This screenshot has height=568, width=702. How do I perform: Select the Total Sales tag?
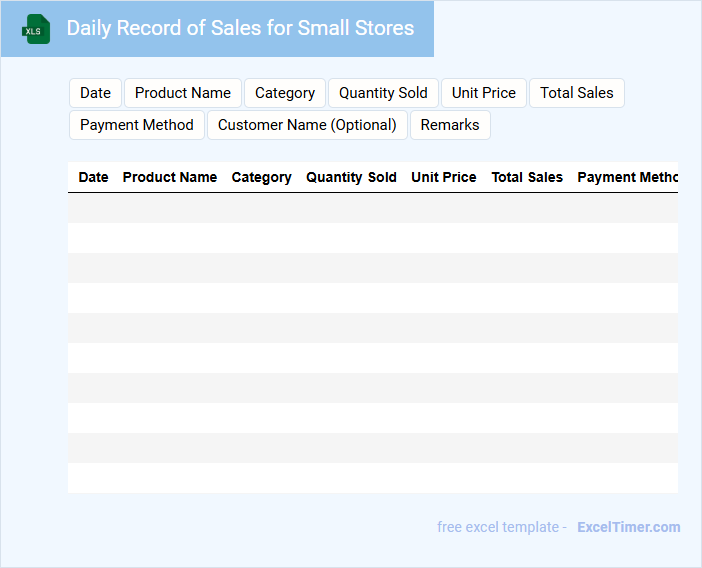click(577, 93)
